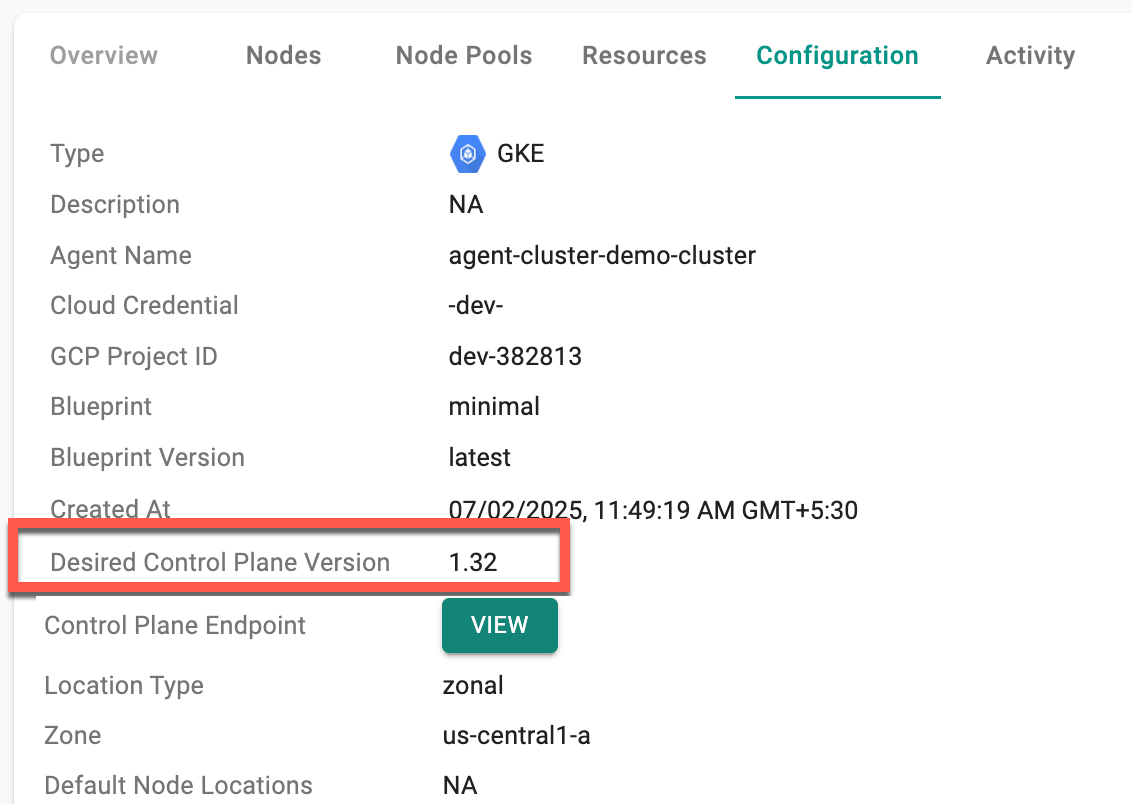Click the Desired Control Plane Version value 1.32
This screenshot has width=1132, height=804.
473,562
